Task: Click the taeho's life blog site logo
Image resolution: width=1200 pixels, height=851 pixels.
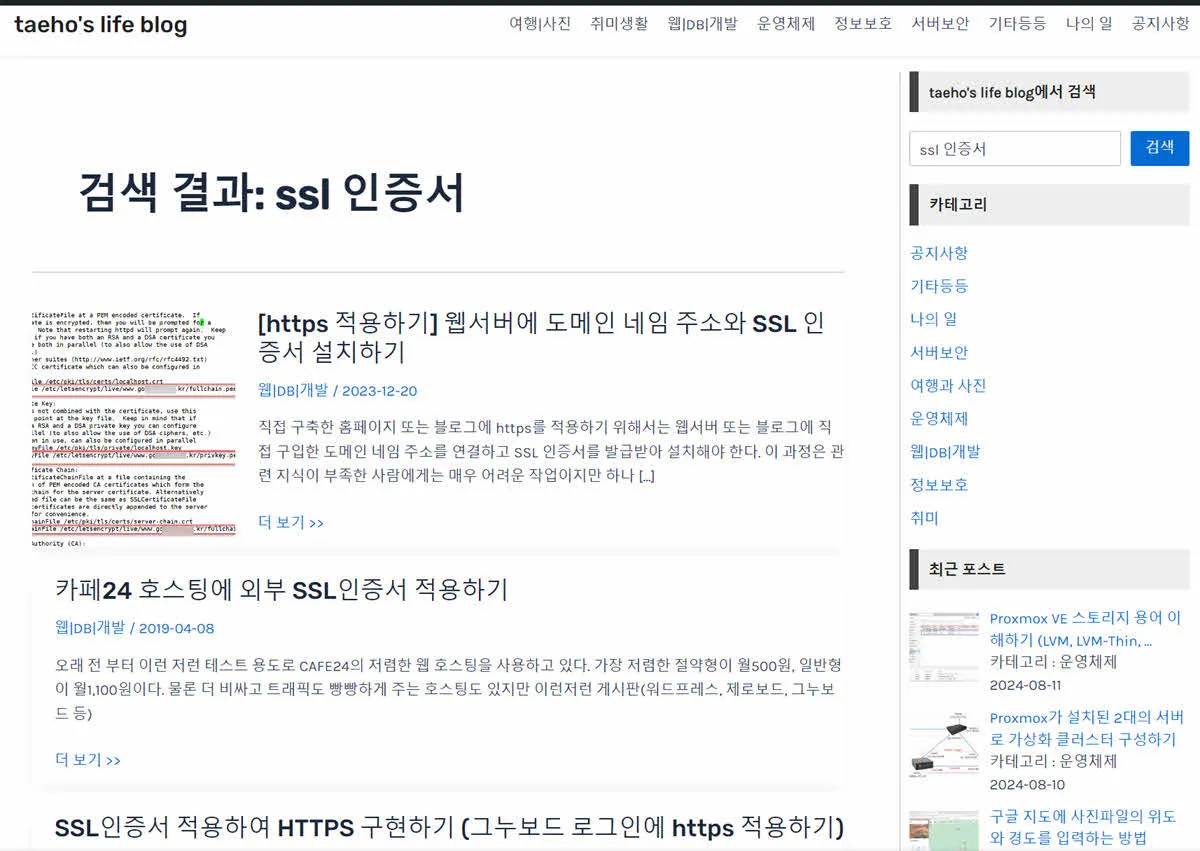Action: tap(98, 25)
